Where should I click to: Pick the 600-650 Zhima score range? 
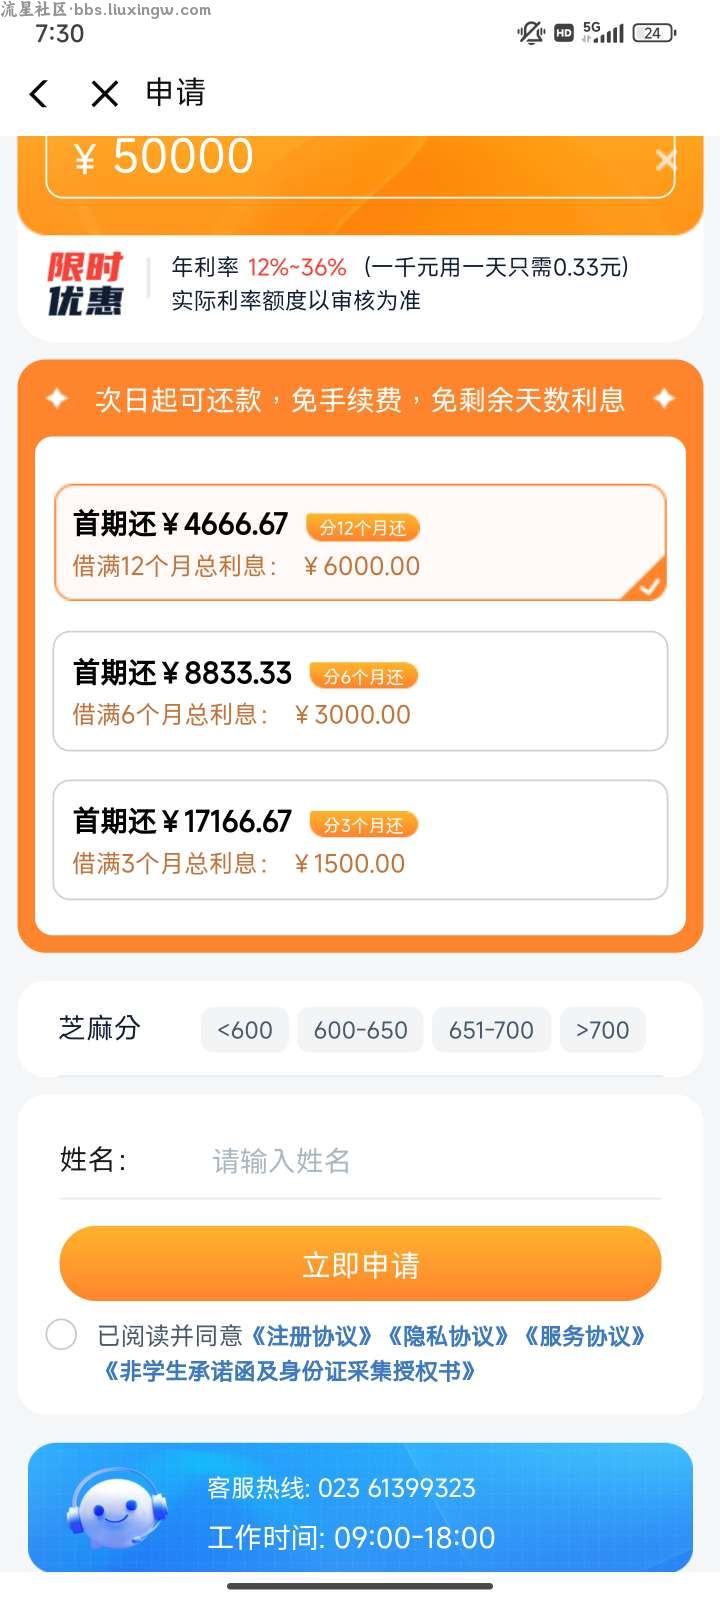pyautogui.click(x=360, y=1030)
